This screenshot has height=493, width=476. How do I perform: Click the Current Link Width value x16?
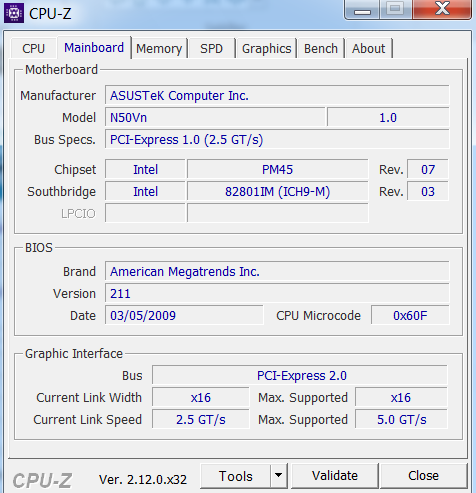point(201,397)
